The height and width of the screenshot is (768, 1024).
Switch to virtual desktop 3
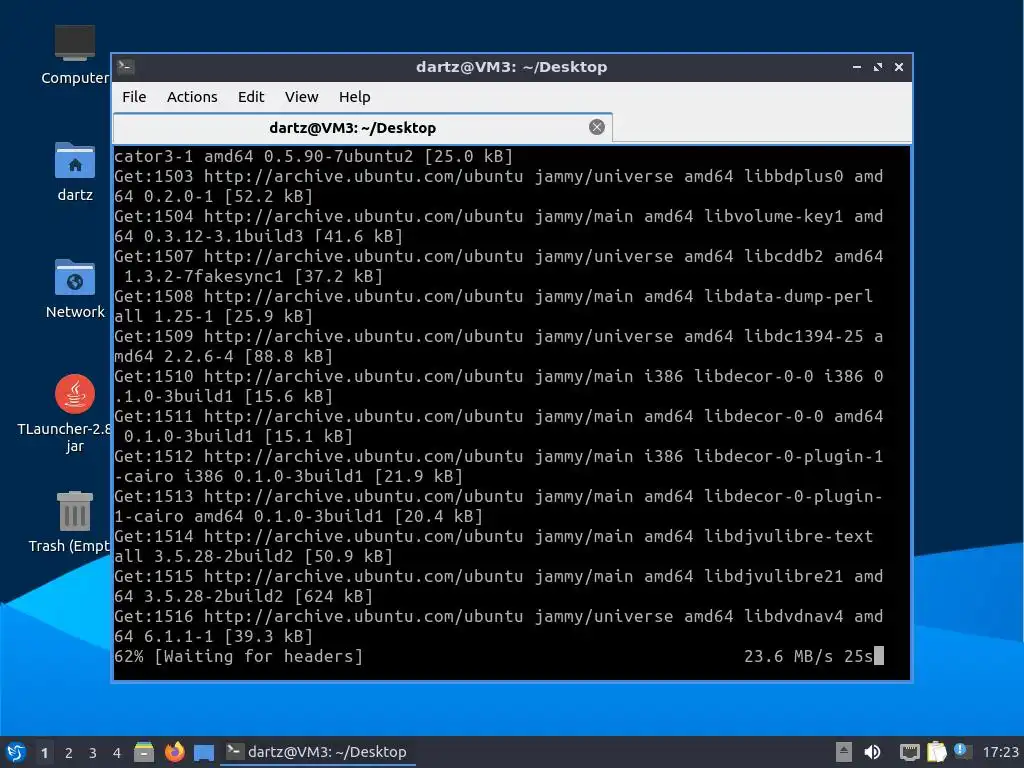(x=93, y=753)
